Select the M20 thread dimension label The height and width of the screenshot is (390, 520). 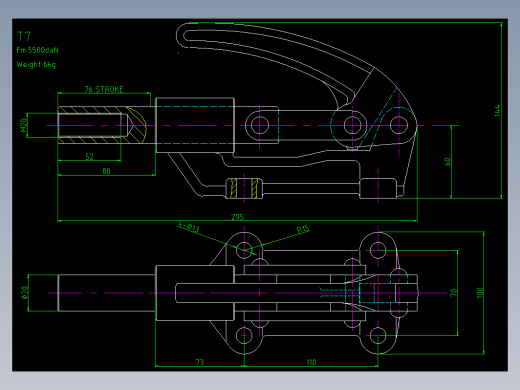[23, 125]
